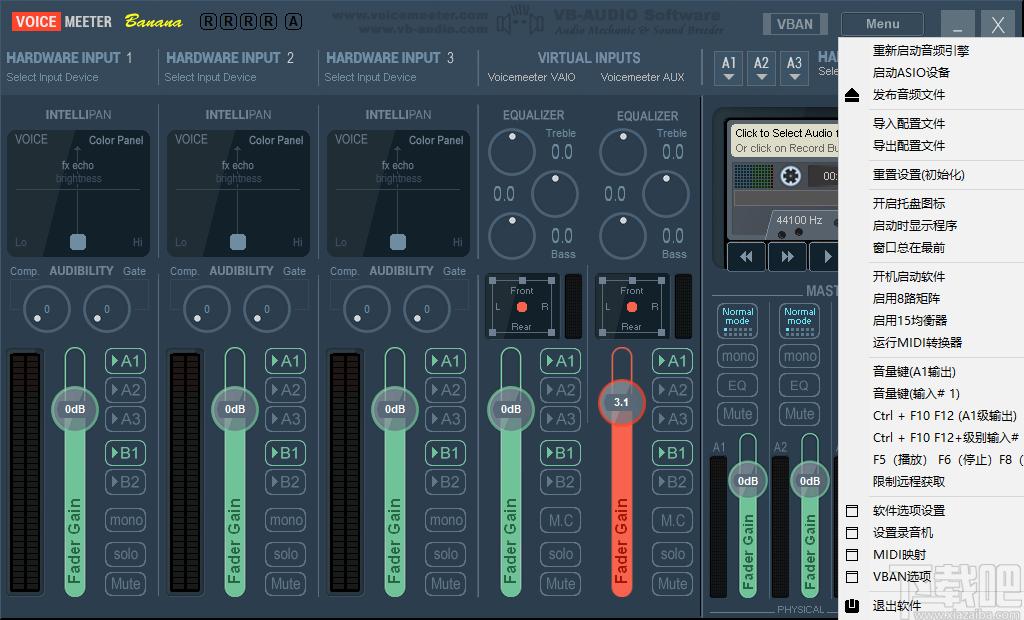The width and height of the screenshot is (1024, 620).
Task: Click Hardware Input 3 Gate knob
Action: [x=426, y=309]
